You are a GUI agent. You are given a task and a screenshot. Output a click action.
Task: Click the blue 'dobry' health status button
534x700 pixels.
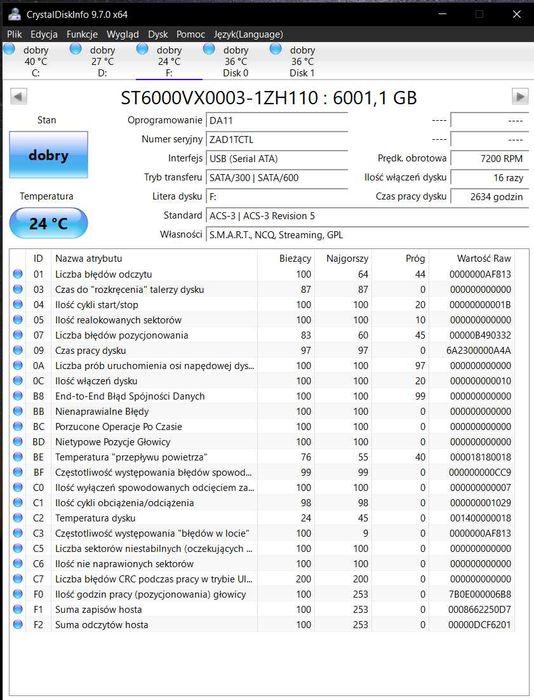tap(49, 155)
